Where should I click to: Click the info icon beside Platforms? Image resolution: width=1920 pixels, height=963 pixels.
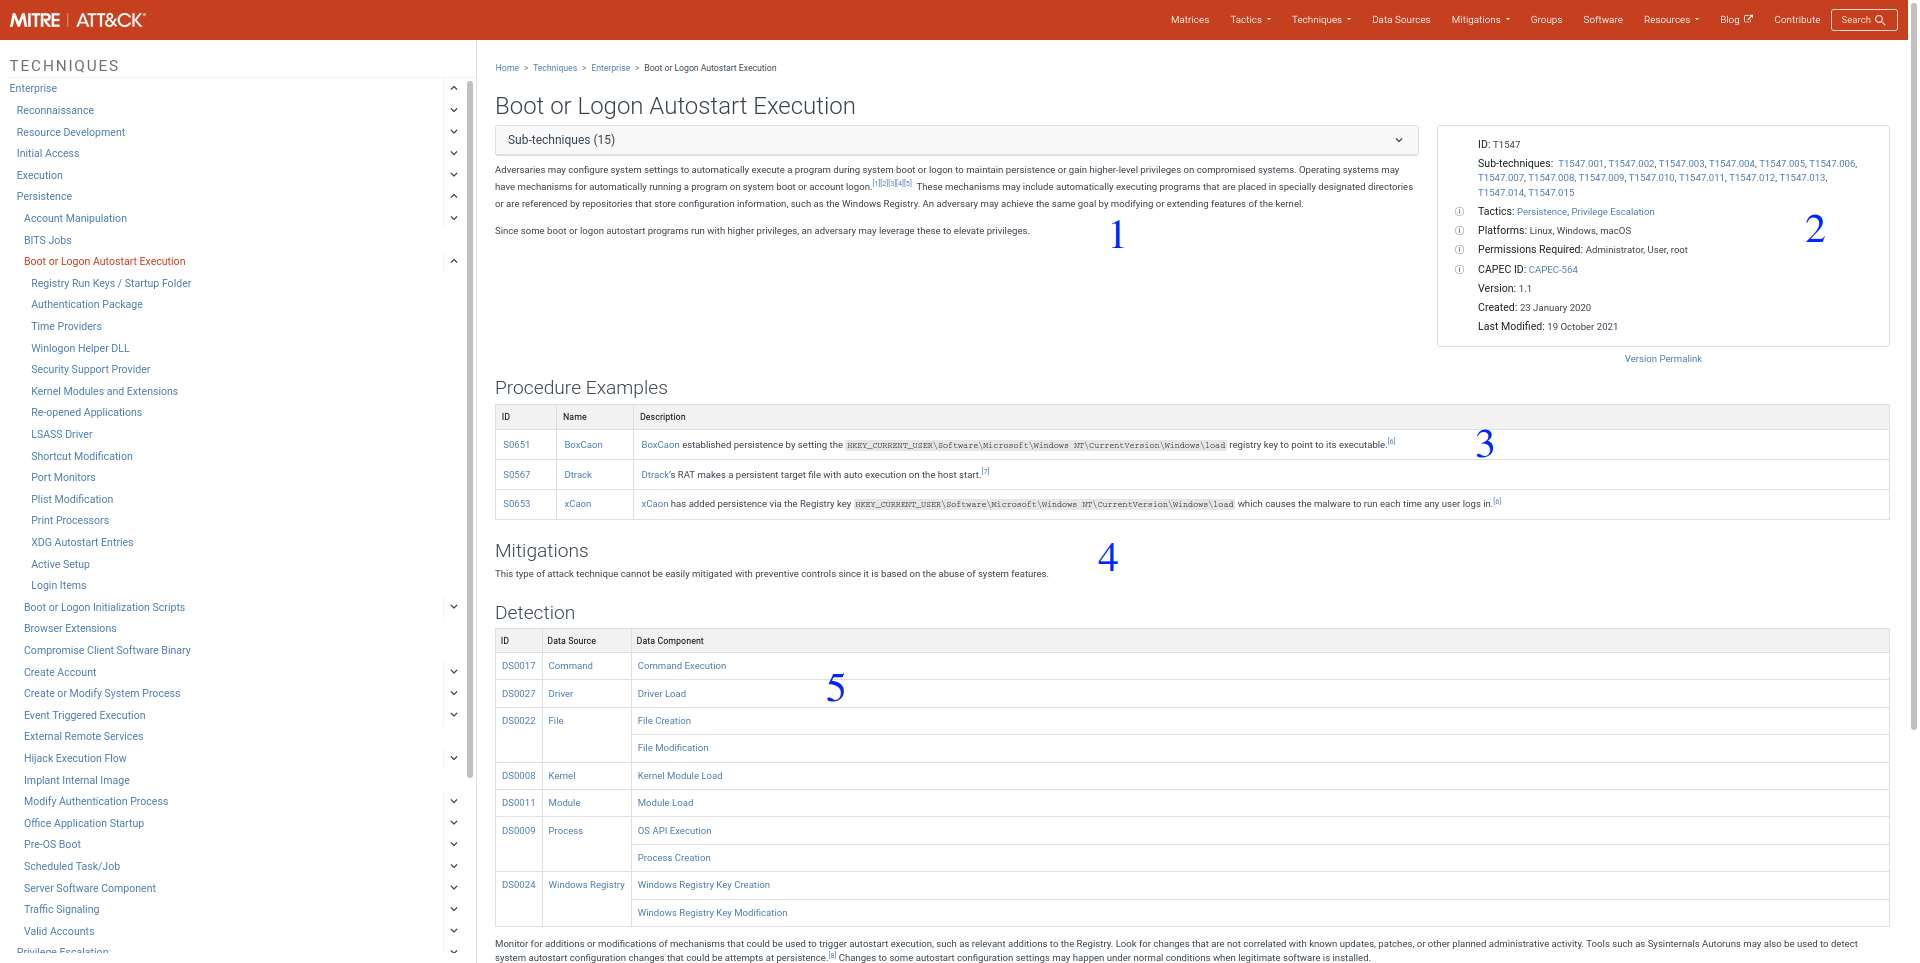[1459, 231]
